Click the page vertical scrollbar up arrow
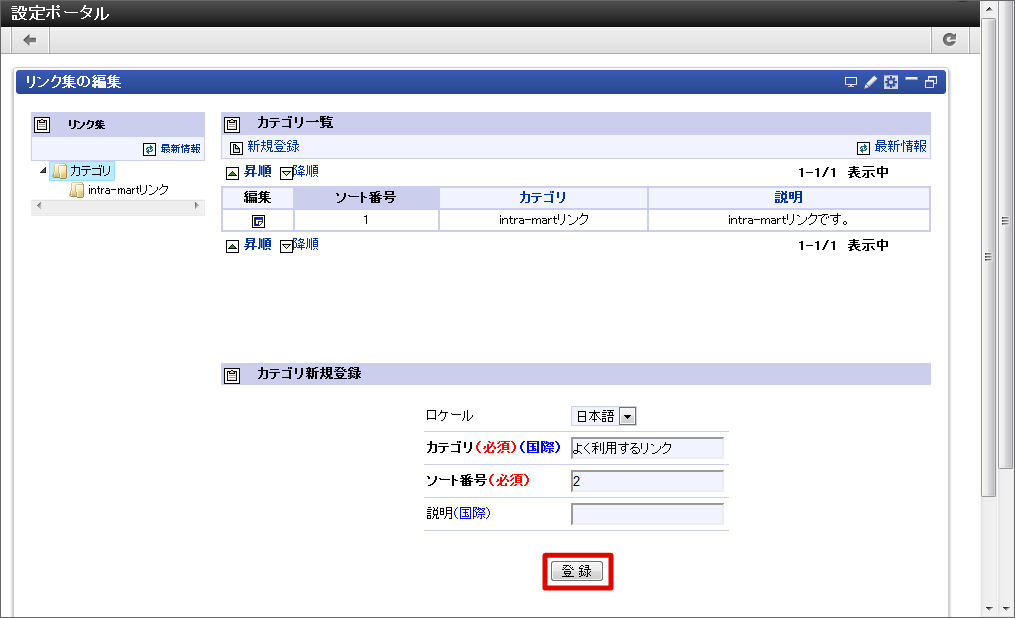 pos(988,9)
